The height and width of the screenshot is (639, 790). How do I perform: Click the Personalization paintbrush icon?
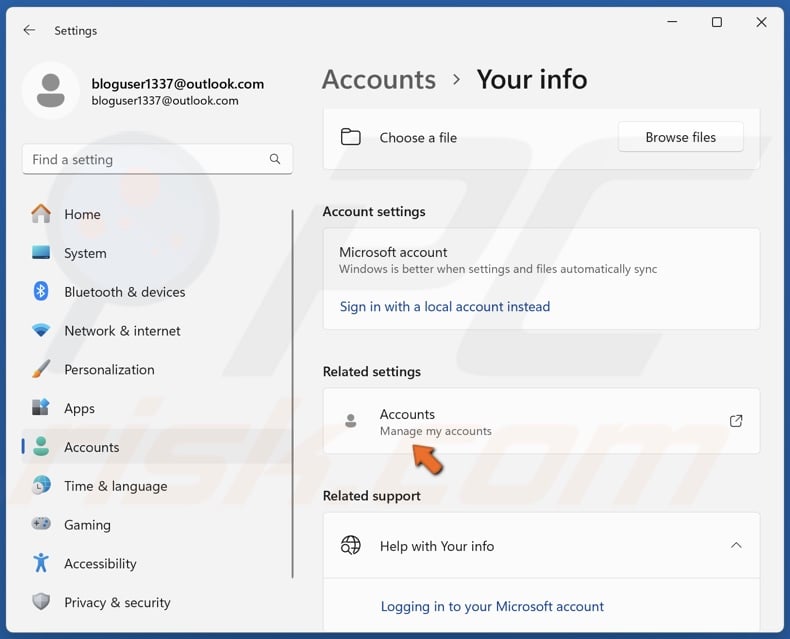(x=41, y=369)
